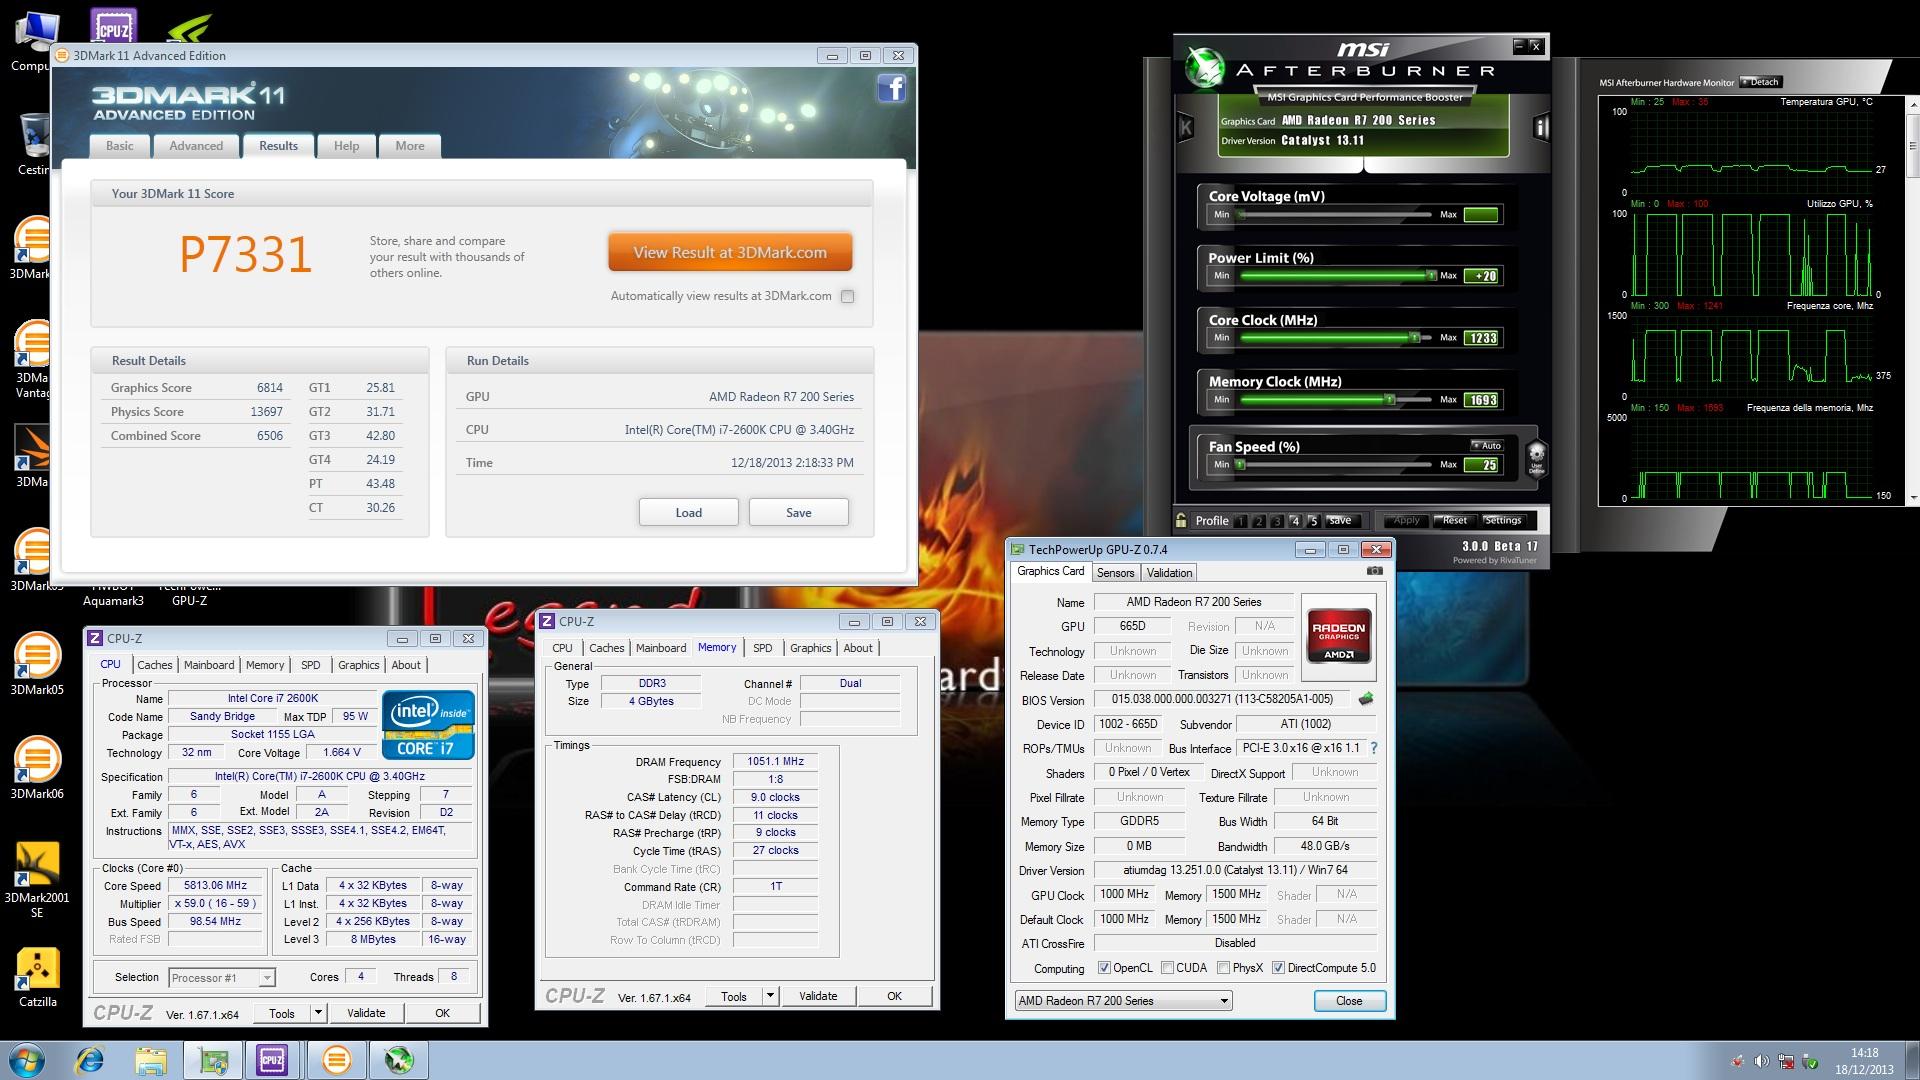Image resolution: width=1920 pixels, height=1080 pixels.
Task: Toggle the PhysX checkbox in GPU-Z
Action: (x=1223, y=968)
